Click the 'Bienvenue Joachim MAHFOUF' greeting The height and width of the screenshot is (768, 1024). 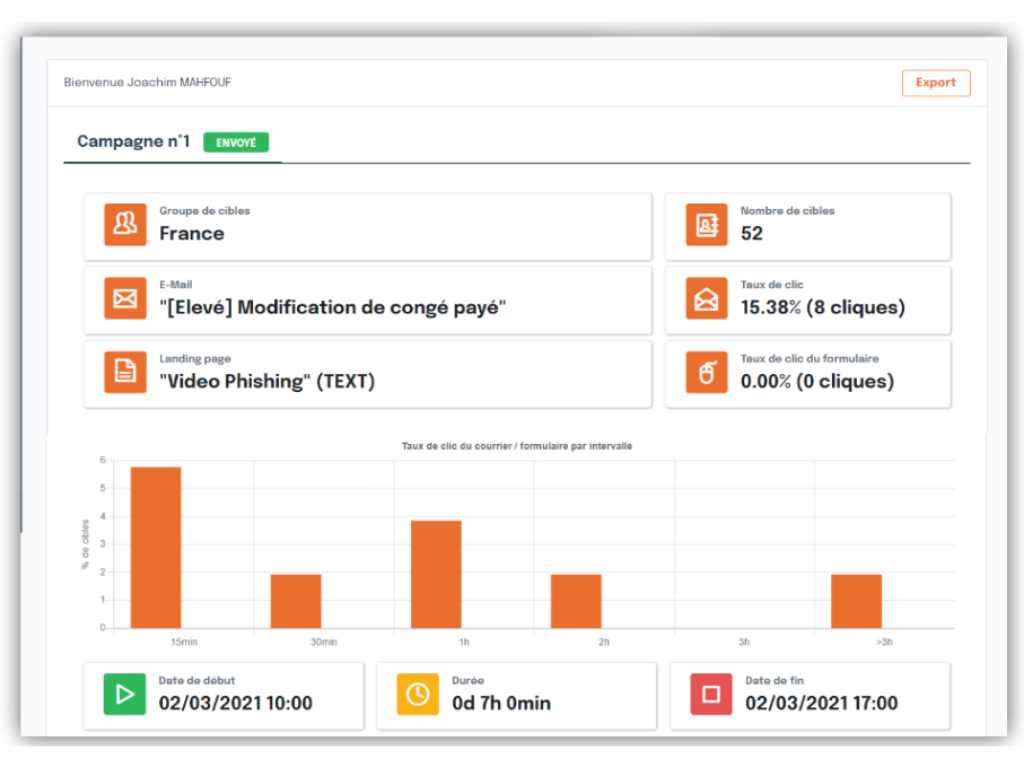click(x=148, y=82)
